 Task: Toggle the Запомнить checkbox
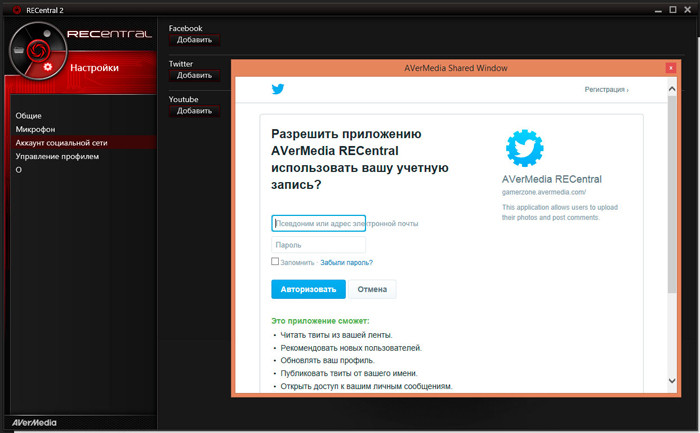click(275, 262)
